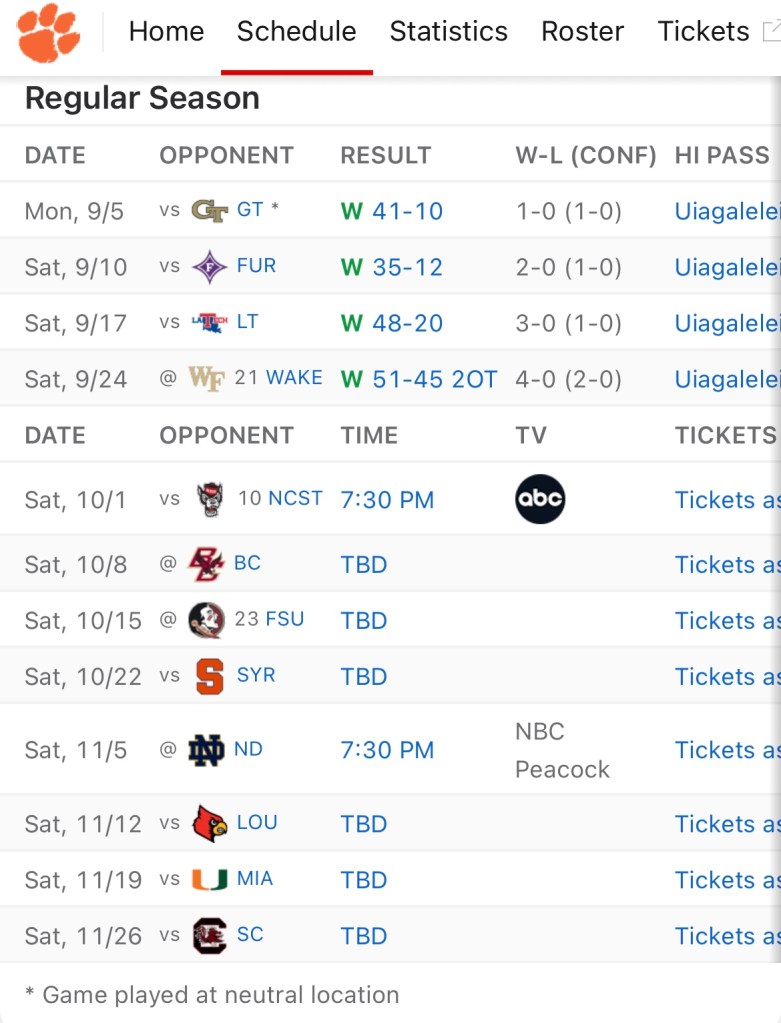
Task: Click the Wake Forest team logo
Action: (206, 379)
